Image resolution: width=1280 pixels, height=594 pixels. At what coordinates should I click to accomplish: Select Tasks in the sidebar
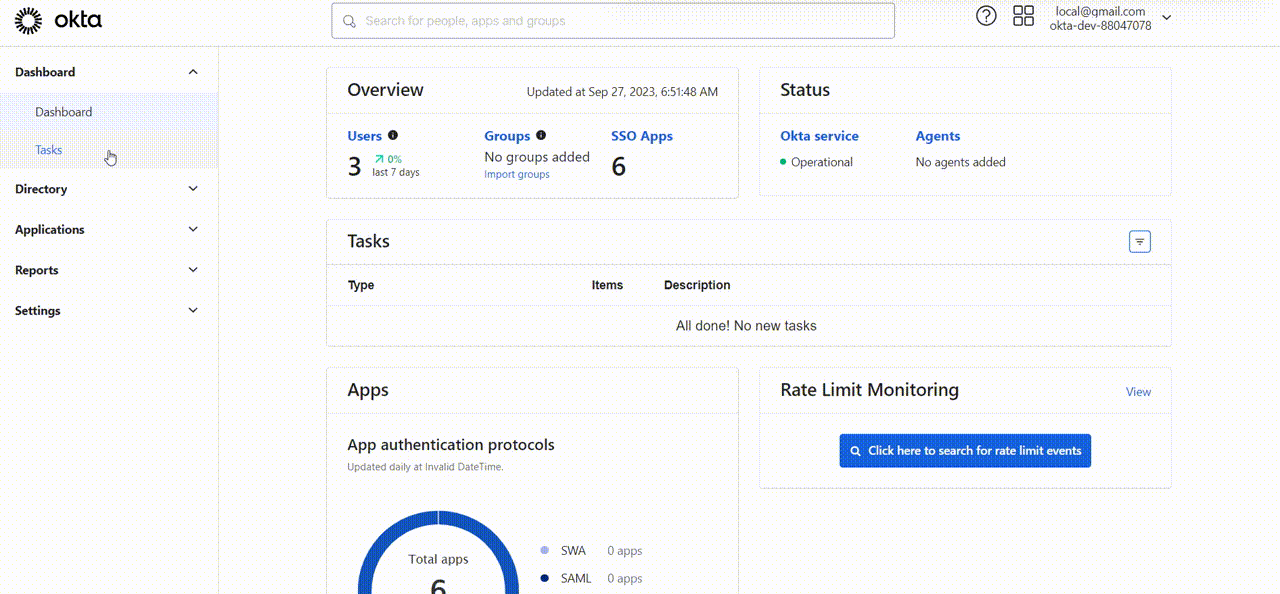49,150
